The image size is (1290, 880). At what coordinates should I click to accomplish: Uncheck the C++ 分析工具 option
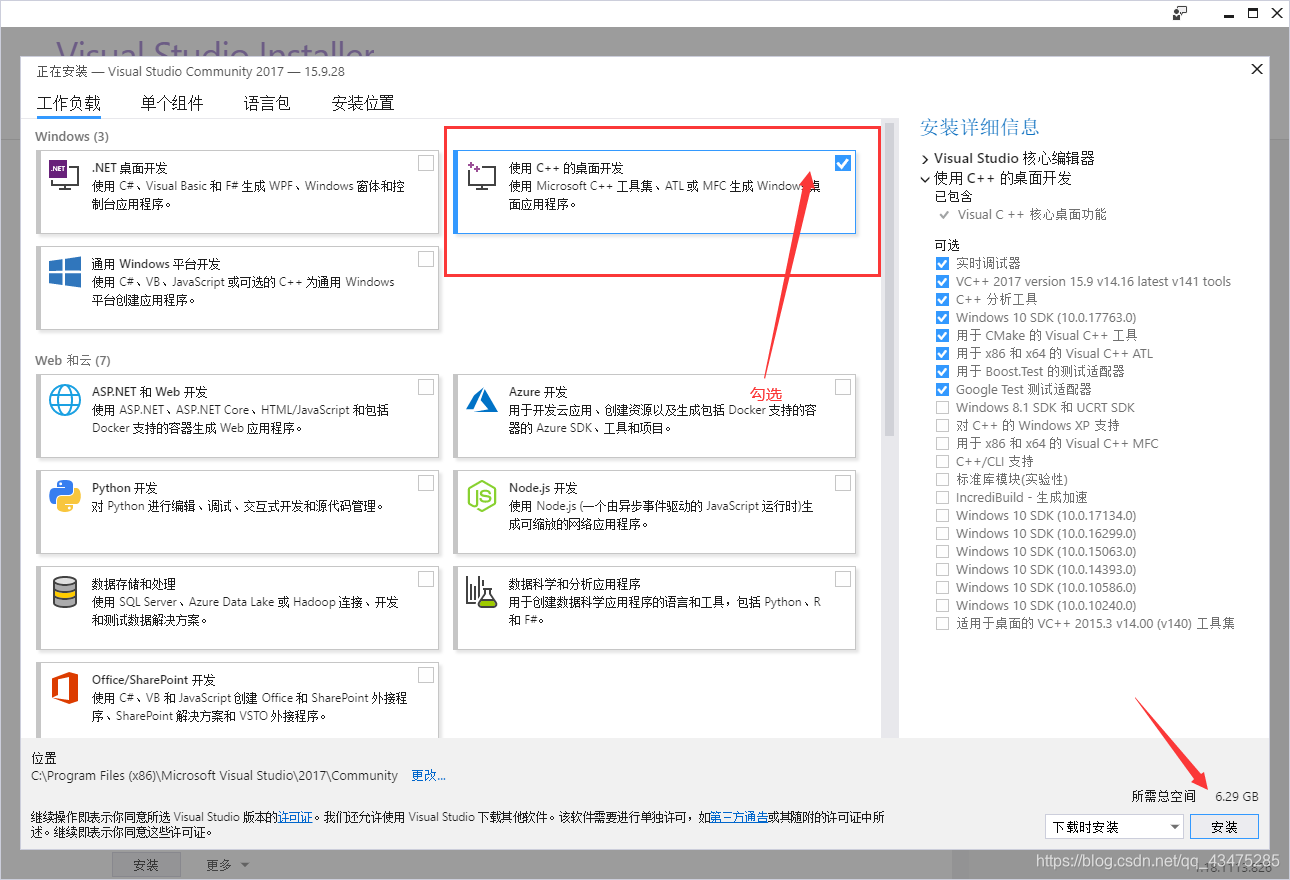pos(942,299)
